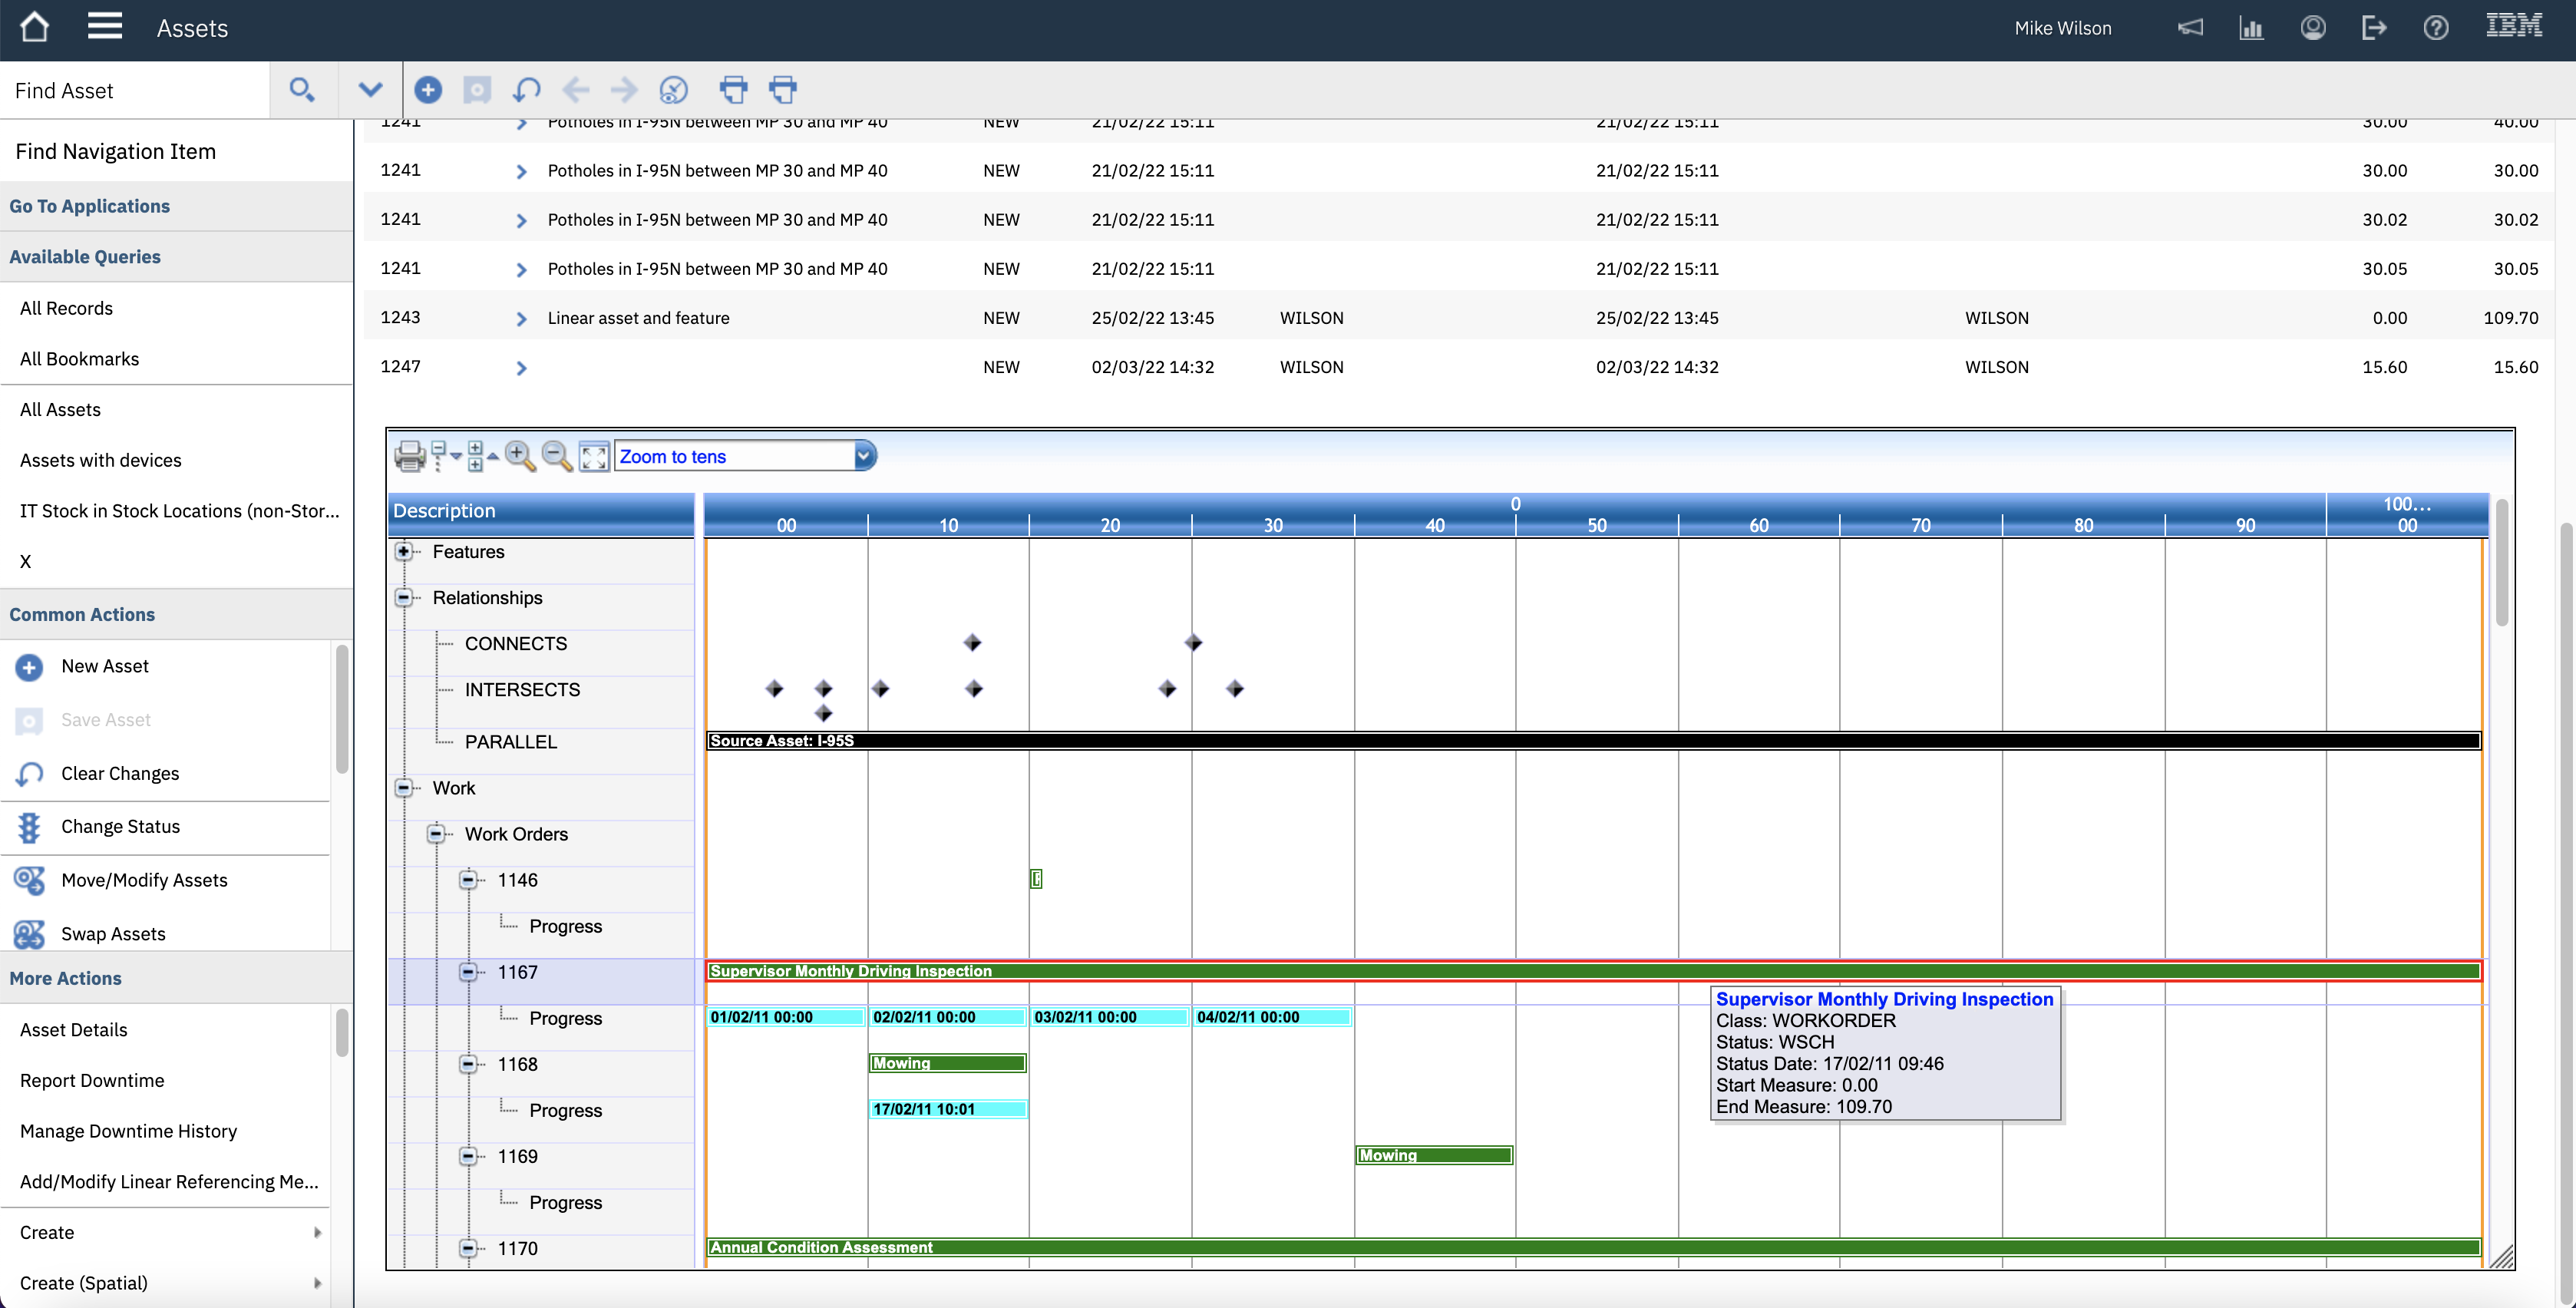Click the fit-to-window icon above the Gantt chart
This screenshot has width=2576, height=1308.
point(593,456)
